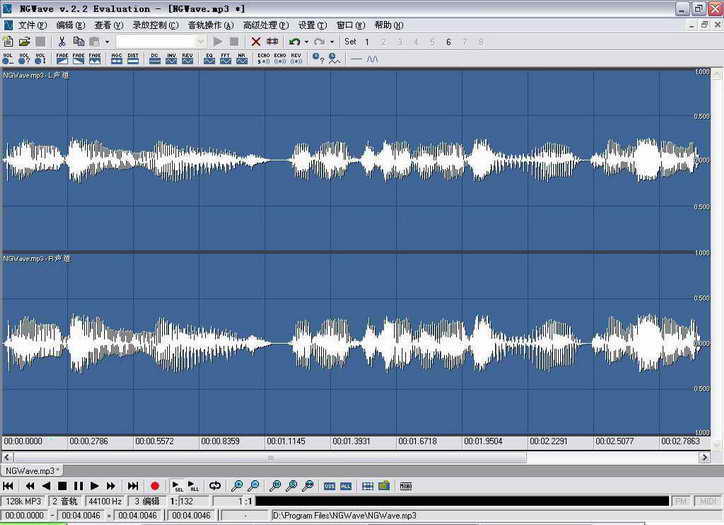Click the 00:01.3931 timeline marker

click(x=350, y=441)
